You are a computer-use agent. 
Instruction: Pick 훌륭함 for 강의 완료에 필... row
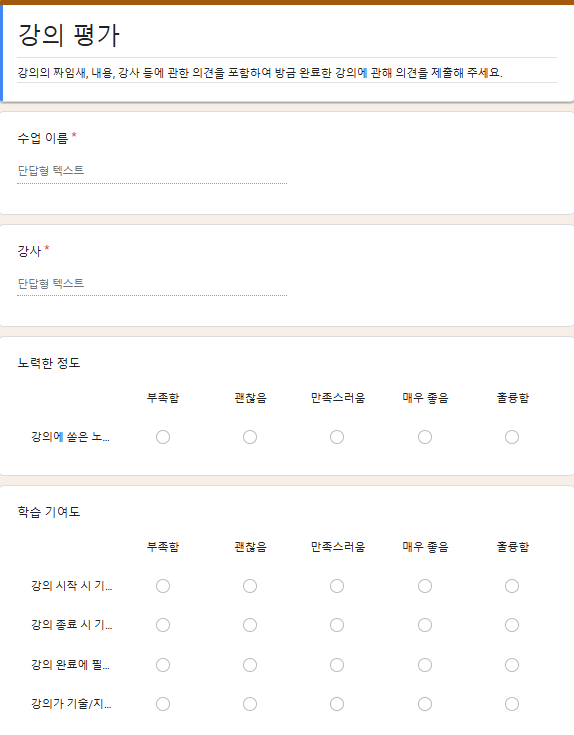pos(512,665)
